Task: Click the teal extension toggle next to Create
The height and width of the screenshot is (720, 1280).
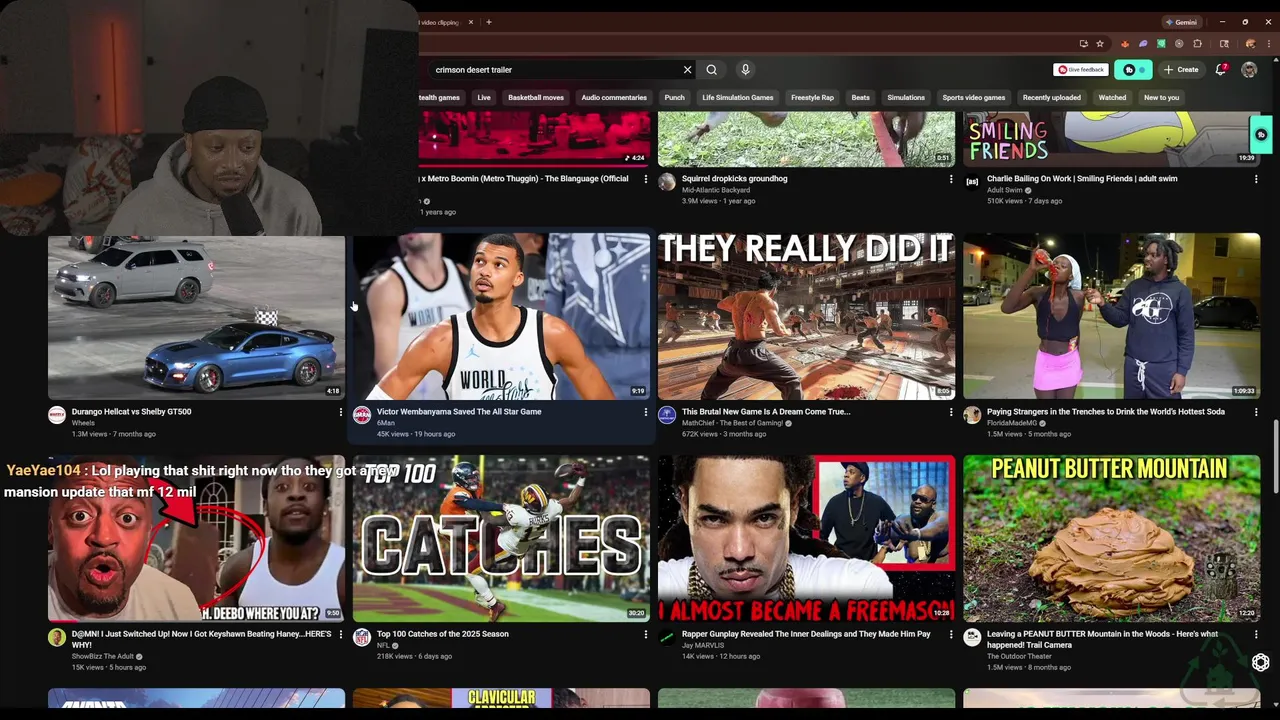Action: pyautogui.click(x=1134, y=70)
